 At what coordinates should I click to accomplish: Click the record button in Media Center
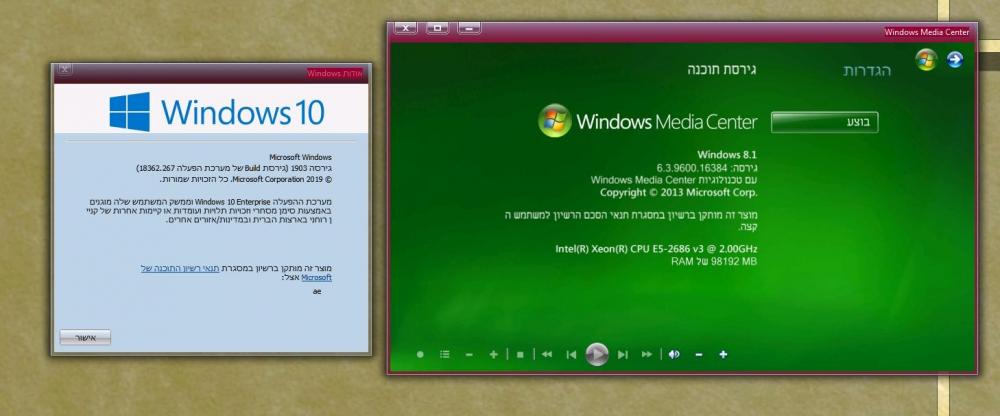click(420, 355)
